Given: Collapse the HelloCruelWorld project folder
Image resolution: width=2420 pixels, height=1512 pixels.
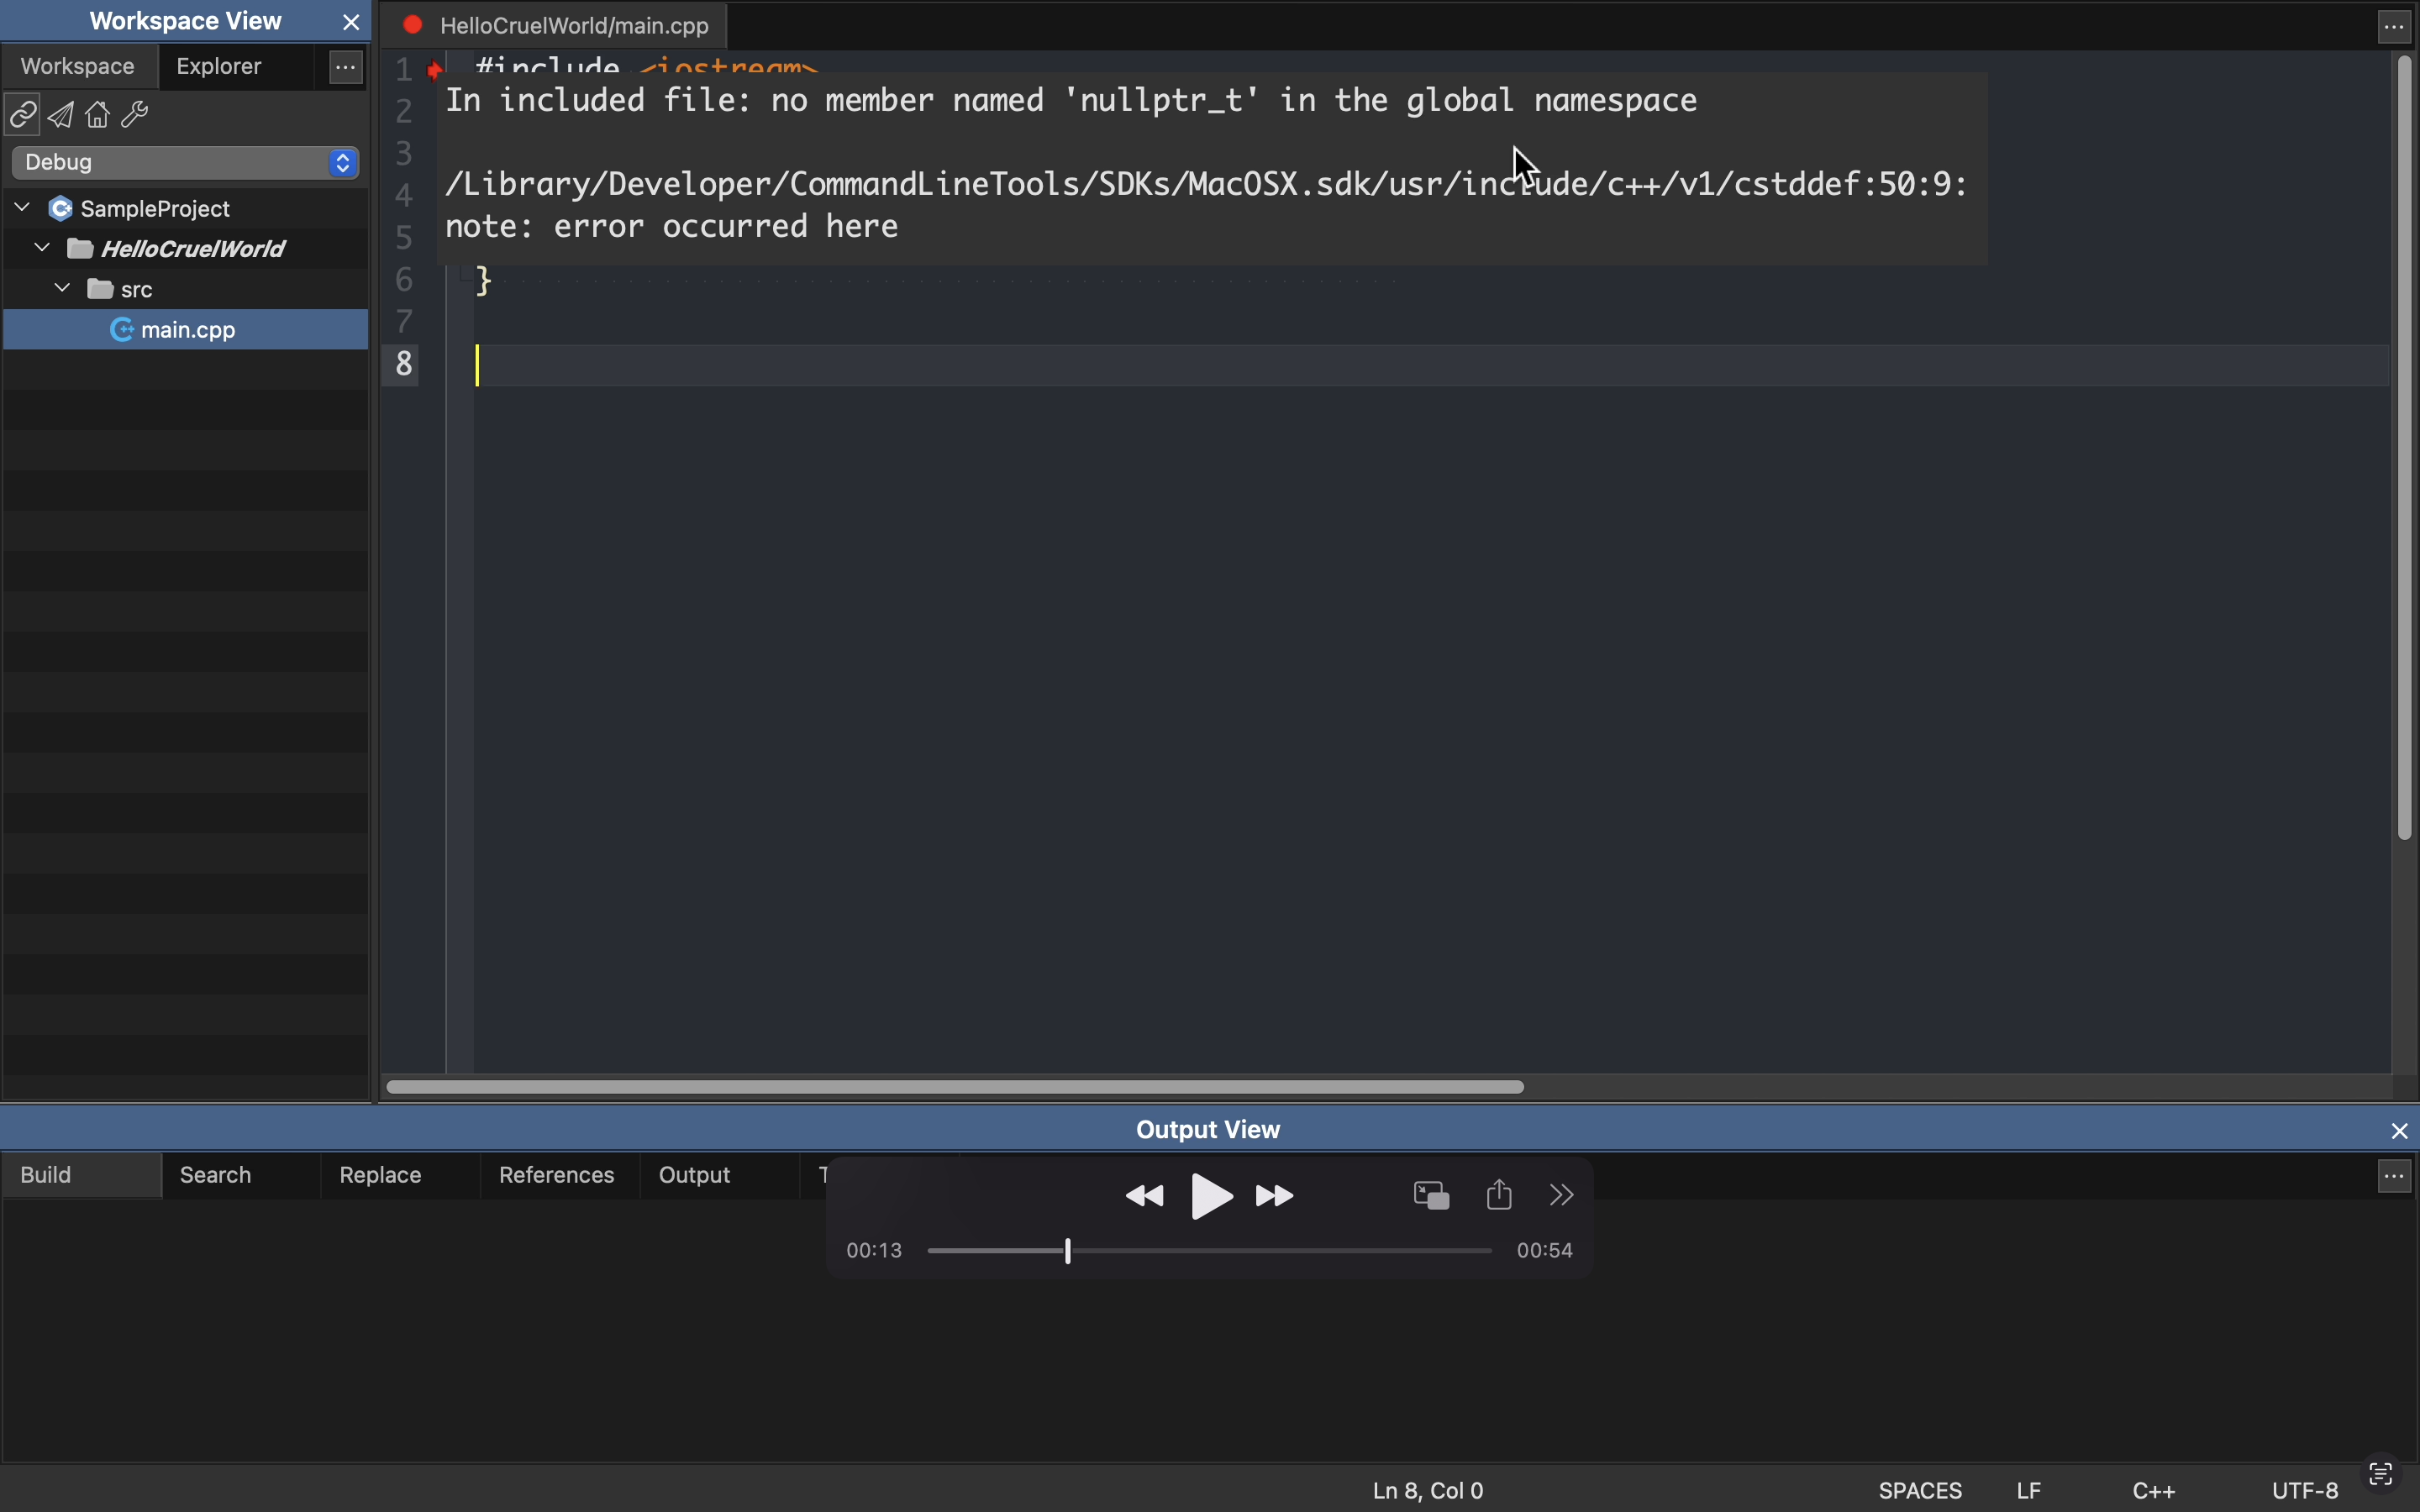Looking at the screenshot, I should pos(42,249).
